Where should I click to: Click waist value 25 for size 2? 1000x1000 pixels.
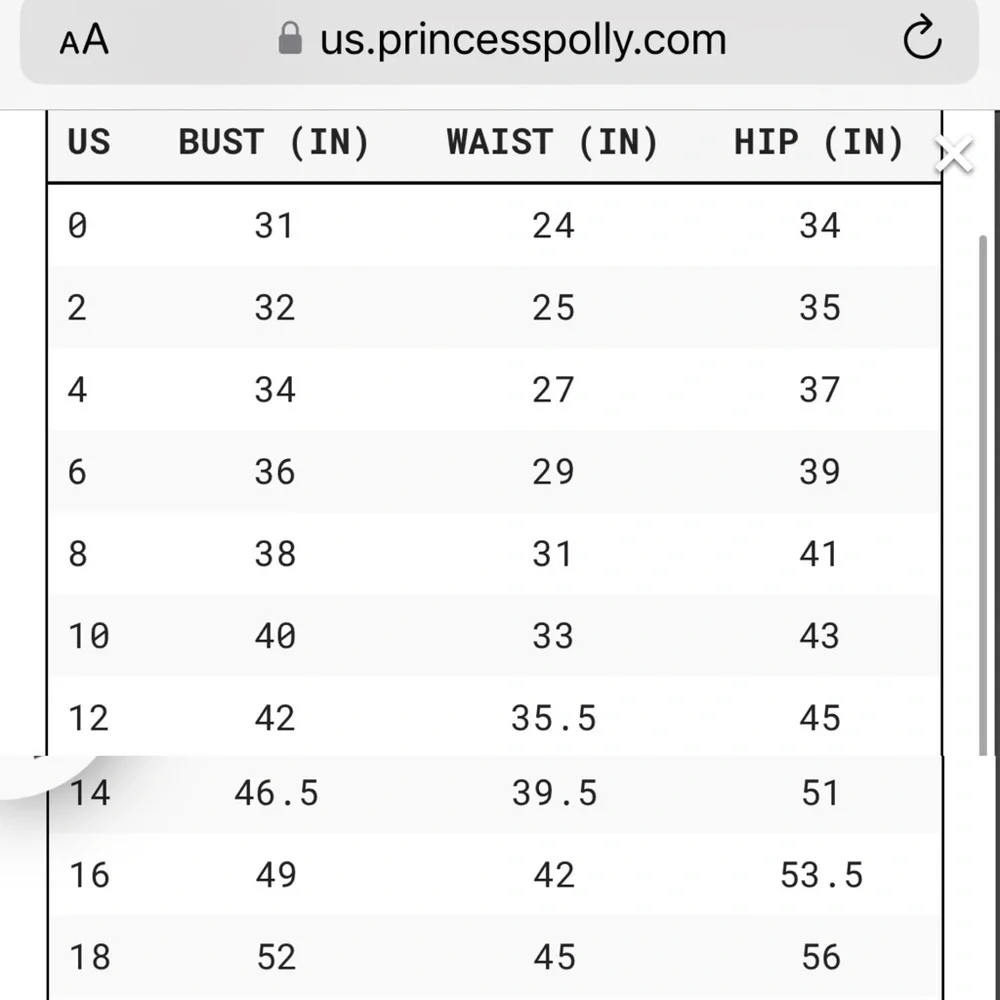click(x=554, y=308)
